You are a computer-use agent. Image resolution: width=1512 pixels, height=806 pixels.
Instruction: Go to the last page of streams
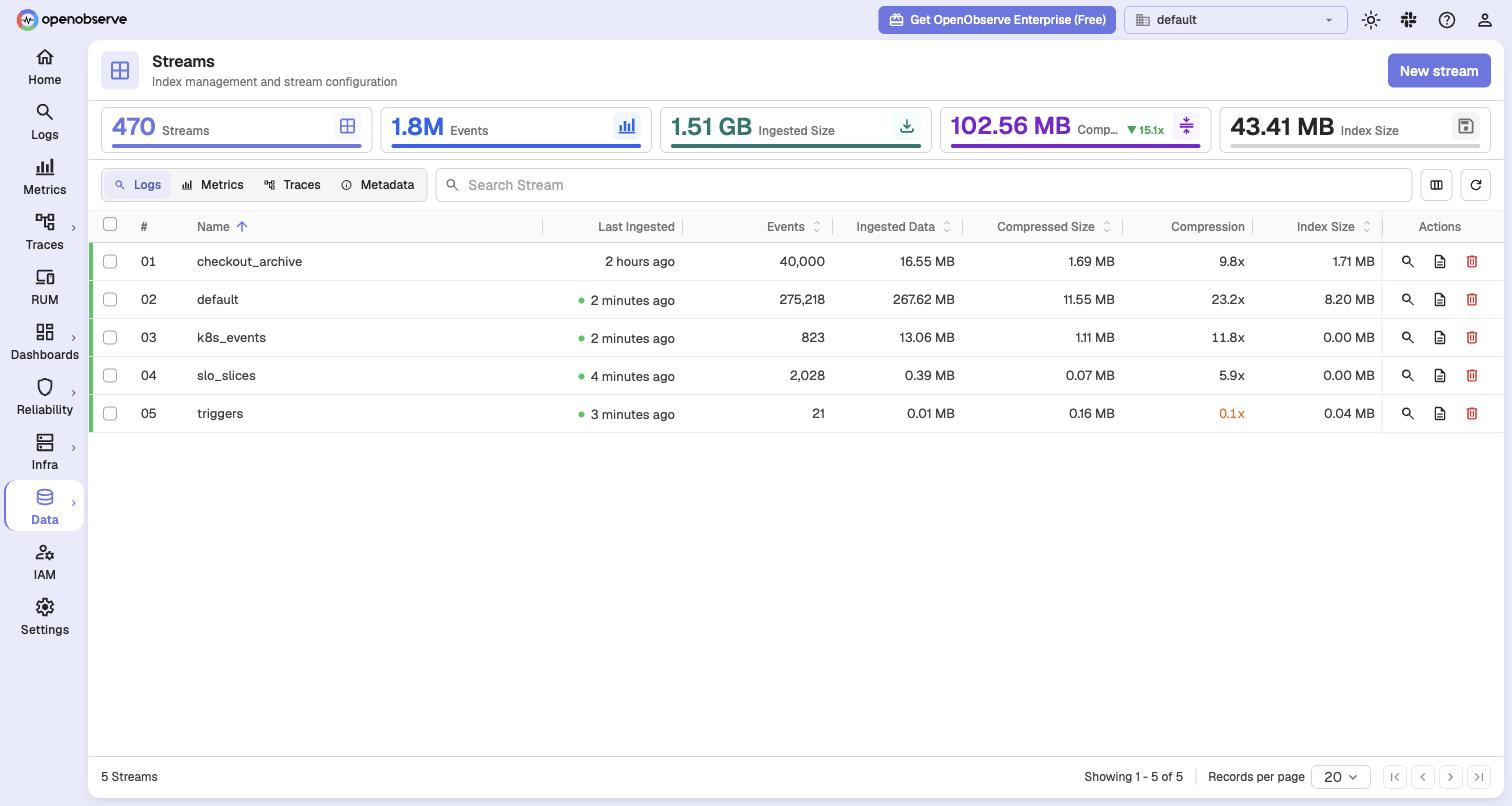tap(1479, 777)
